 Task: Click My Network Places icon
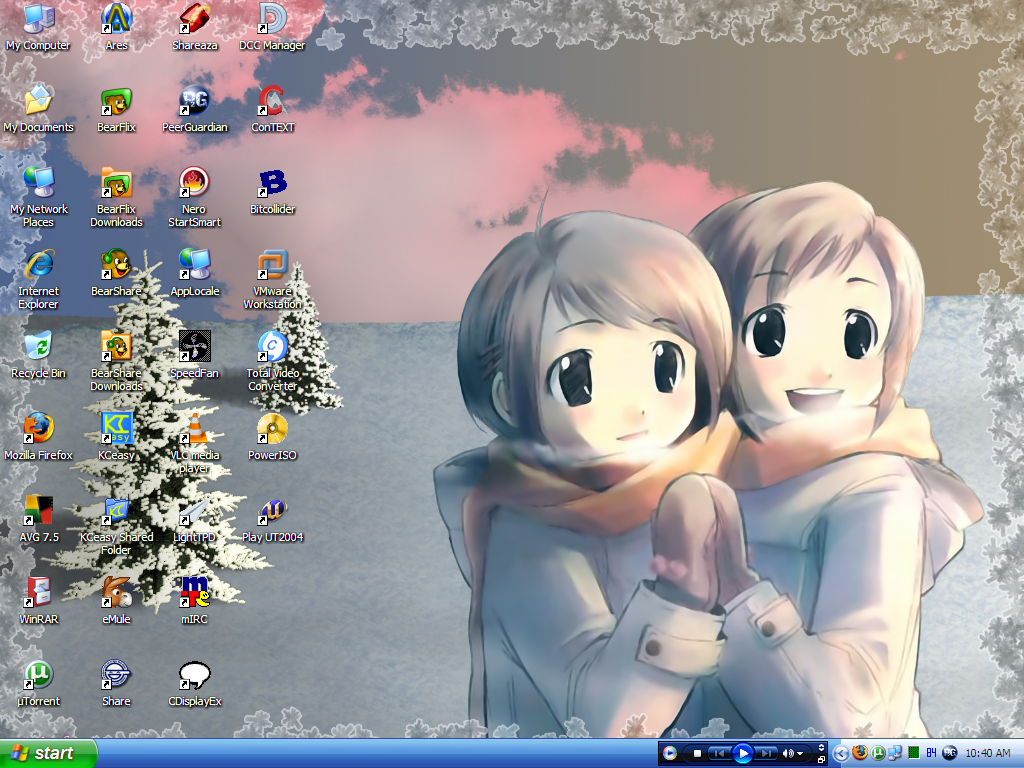pyautogui.click(x=39, y=197)
